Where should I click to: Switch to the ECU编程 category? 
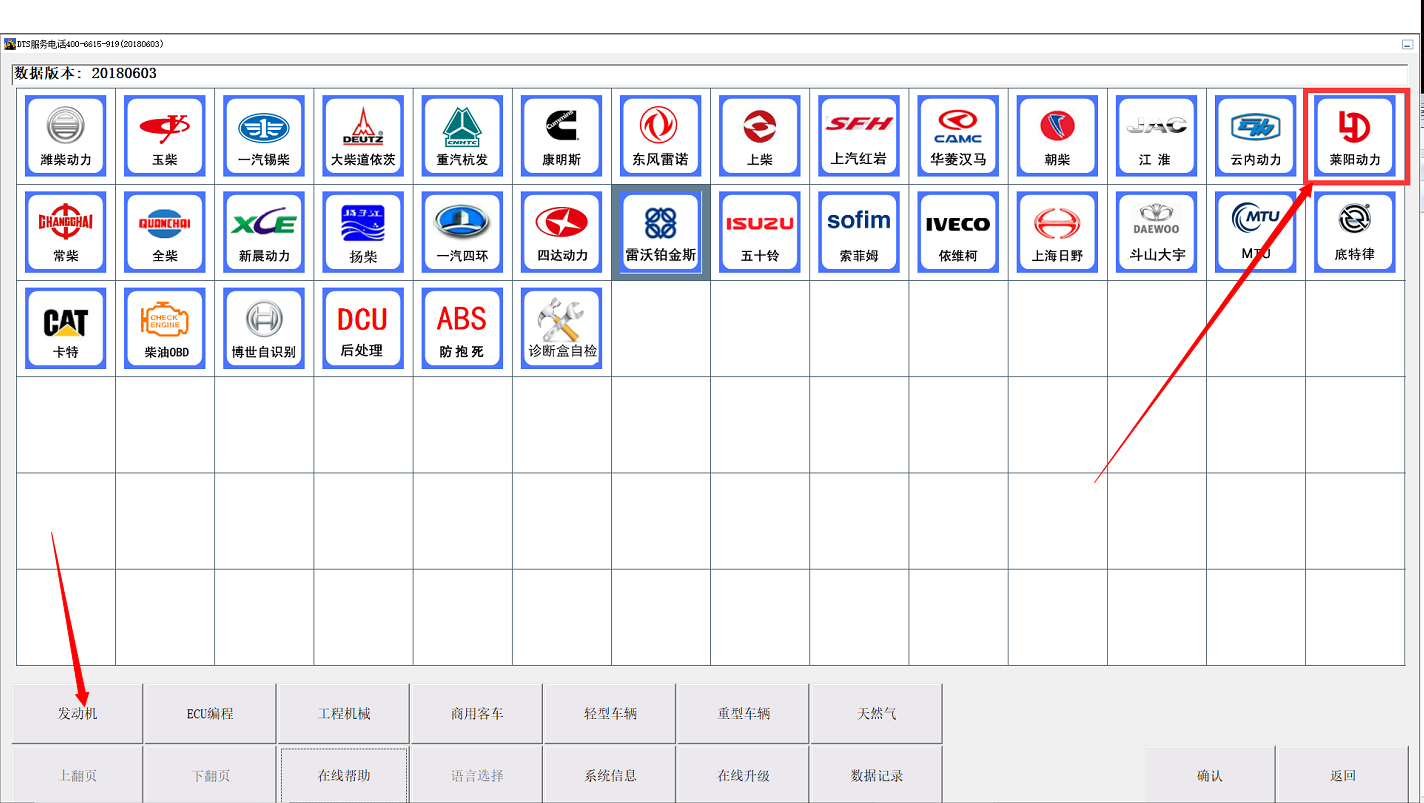point(210,714)
